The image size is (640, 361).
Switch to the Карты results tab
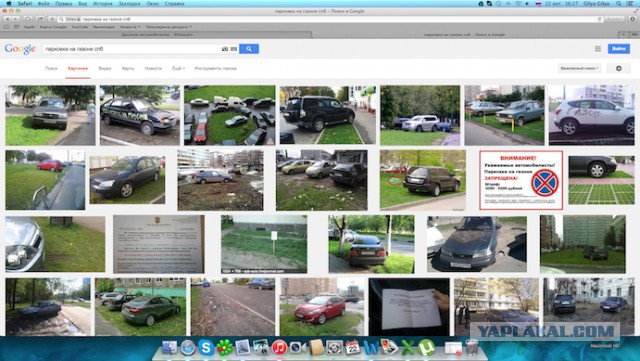(128, 69)
